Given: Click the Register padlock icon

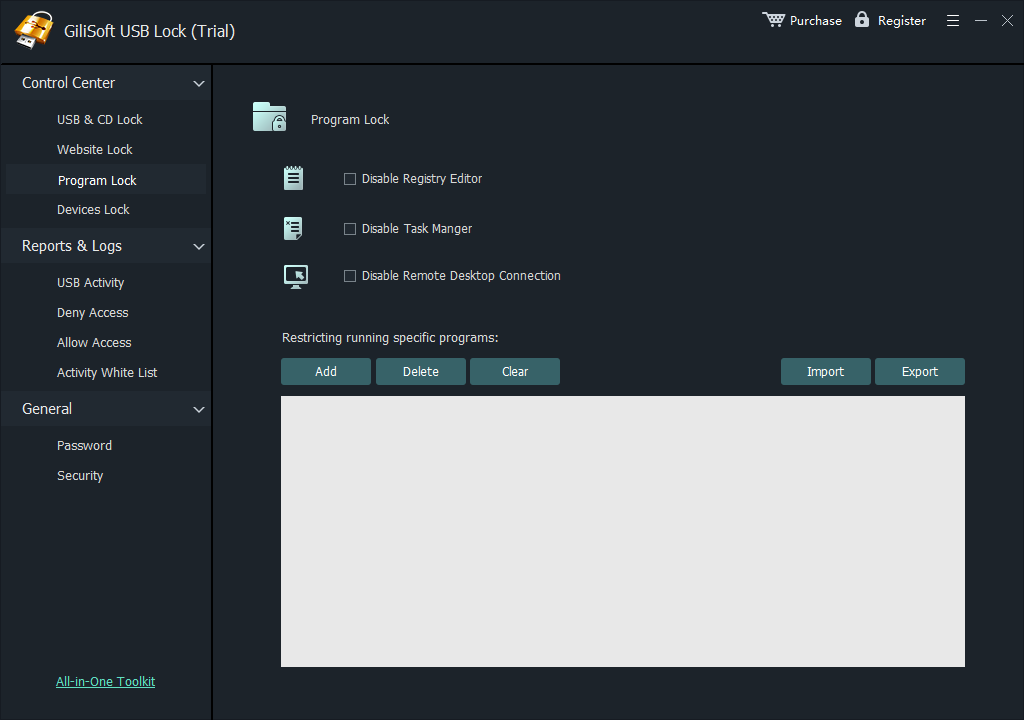Looking at the screenshot, I should (862, 19).
